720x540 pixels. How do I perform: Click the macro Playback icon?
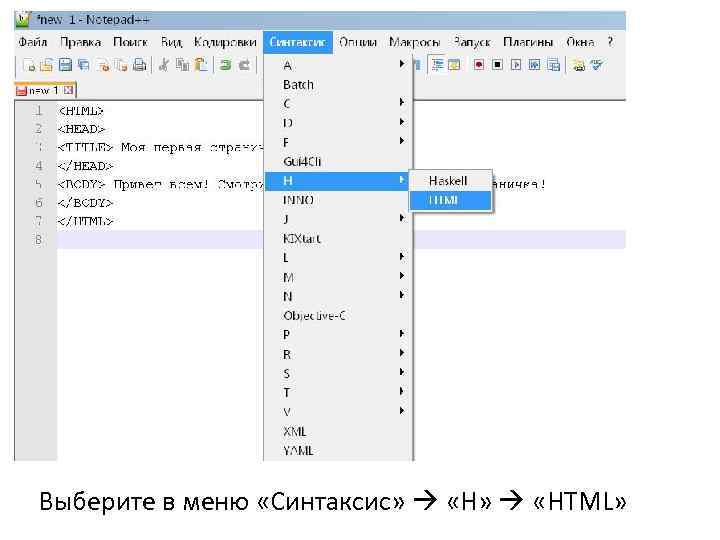click(516, 65)
